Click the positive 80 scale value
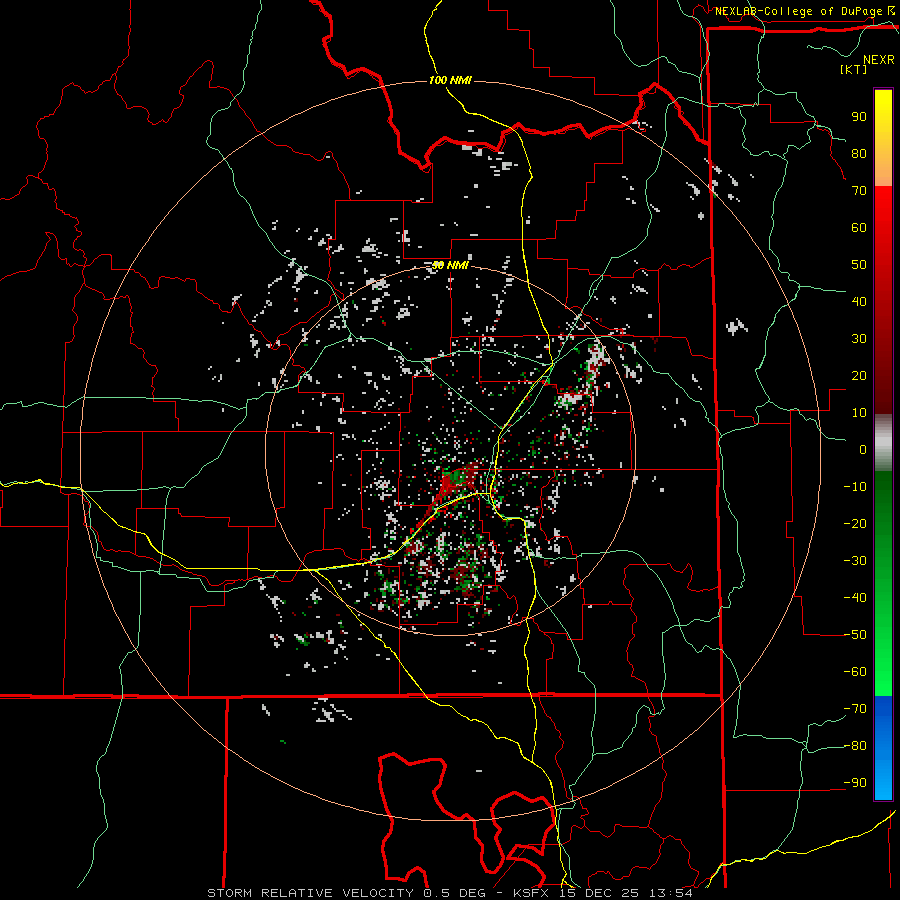The image size is (900, 900). tap(859, 153)
